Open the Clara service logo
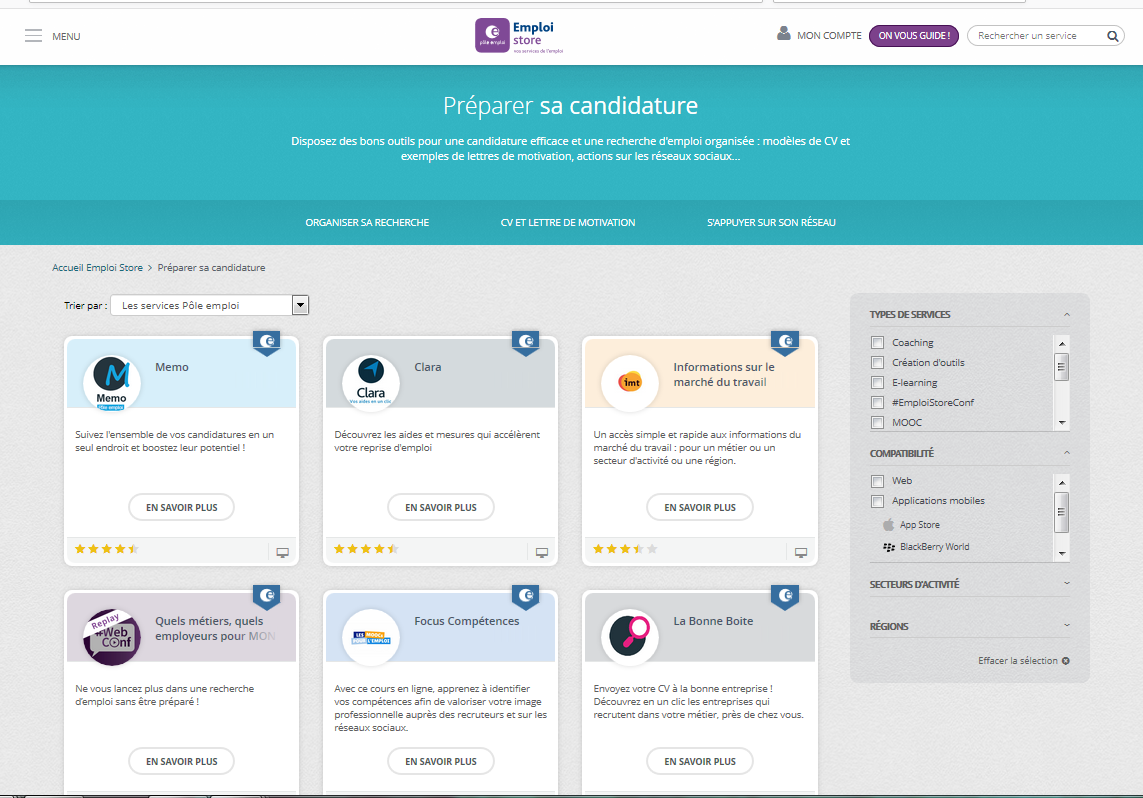The height and width of the screenshot is (798, 1143). click(x=370, y=382)
